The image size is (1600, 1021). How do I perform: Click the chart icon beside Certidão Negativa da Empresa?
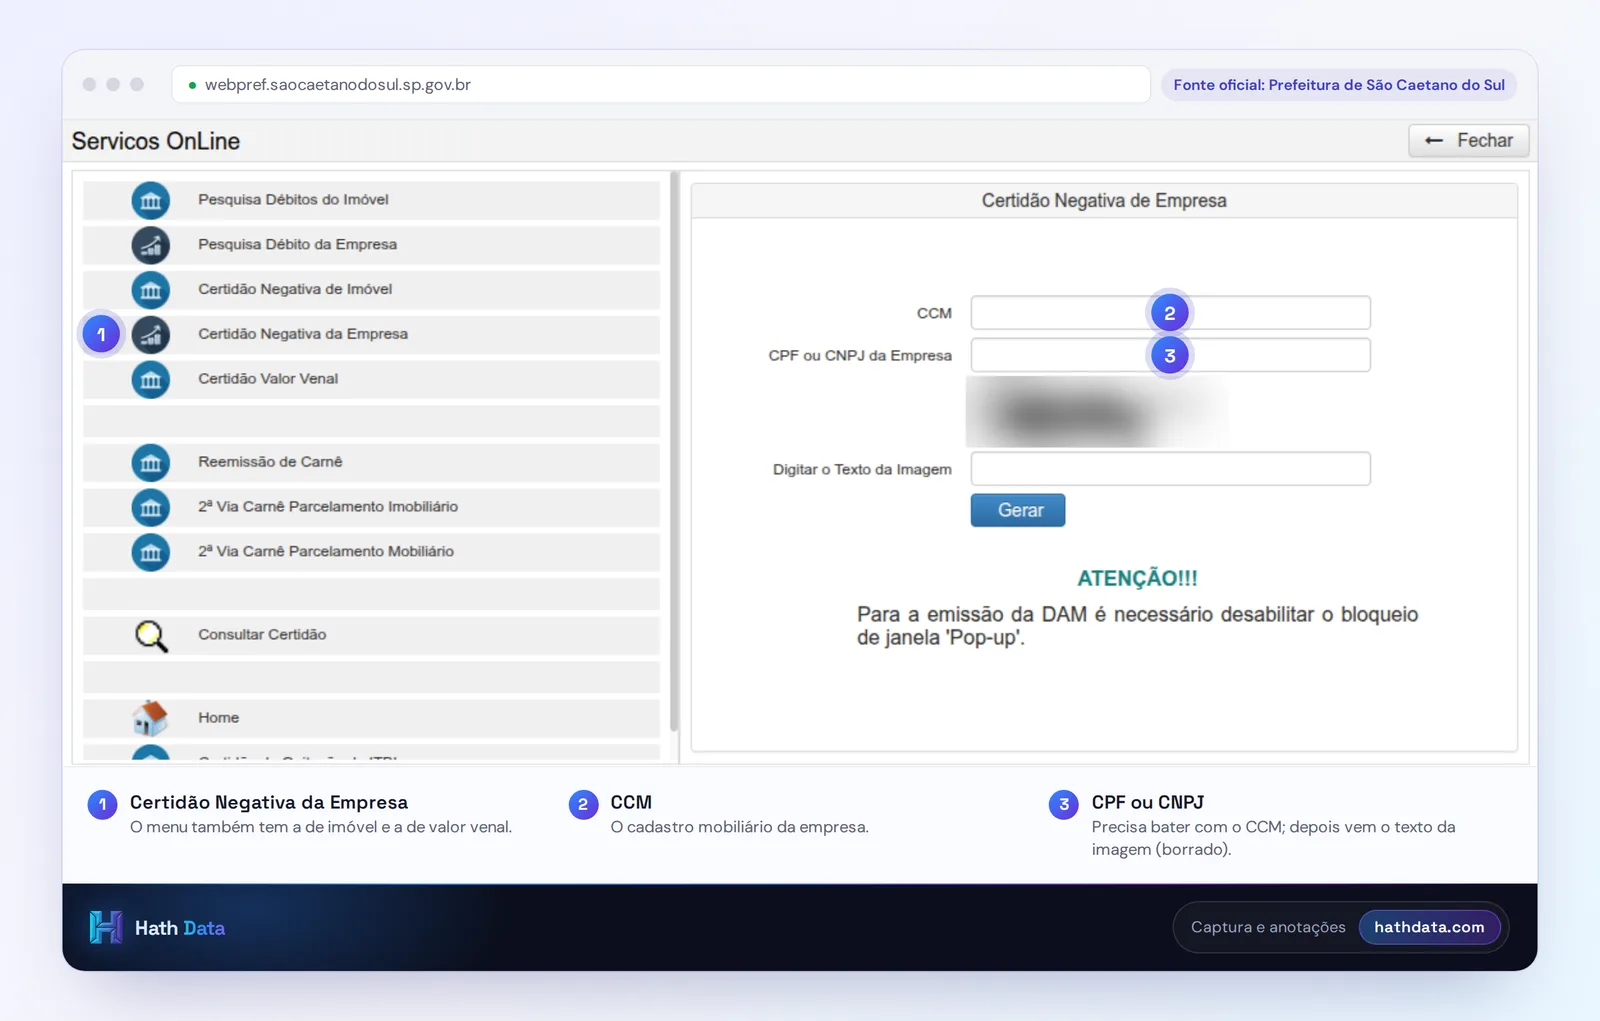pyautogui.click(x=151, y=335)
